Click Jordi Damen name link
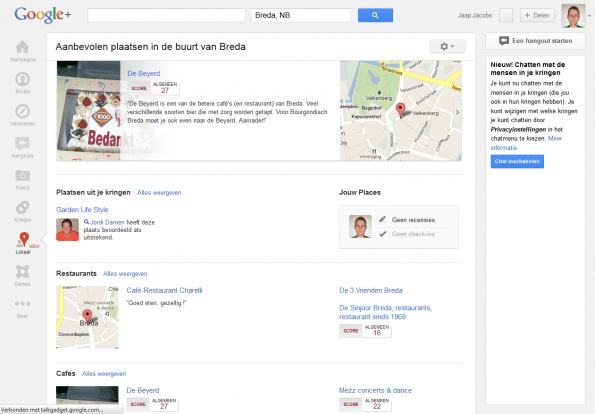This screenshot has height=414, width=595. tap(107, 222)
